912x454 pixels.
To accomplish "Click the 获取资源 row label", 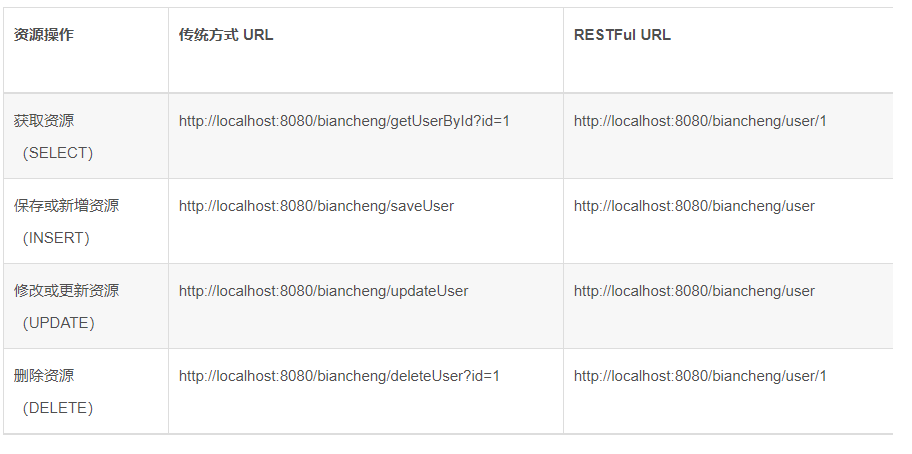I will (x=43, y=121).
